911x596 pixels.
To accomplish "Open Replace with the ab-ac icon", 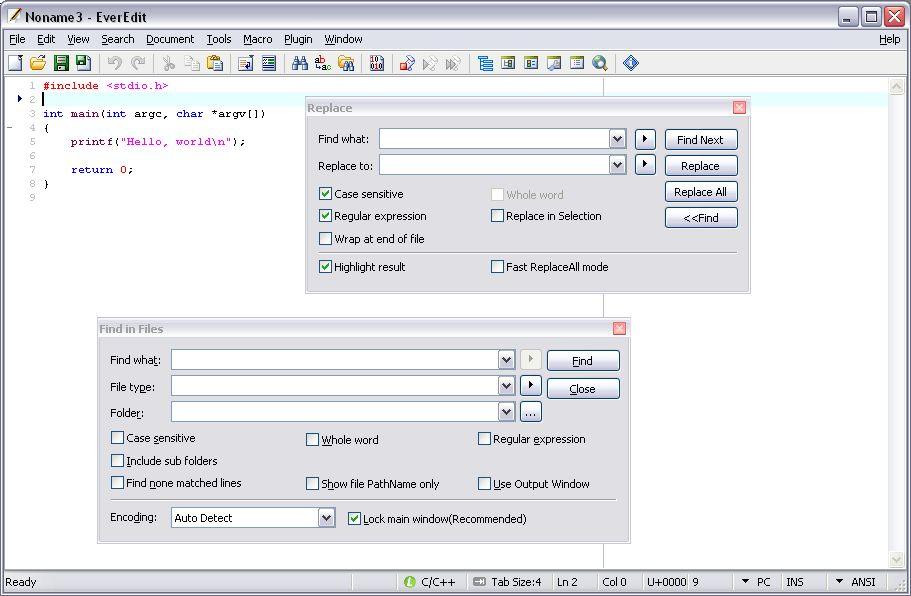I will pyautogui.click(x=322, y=63).
